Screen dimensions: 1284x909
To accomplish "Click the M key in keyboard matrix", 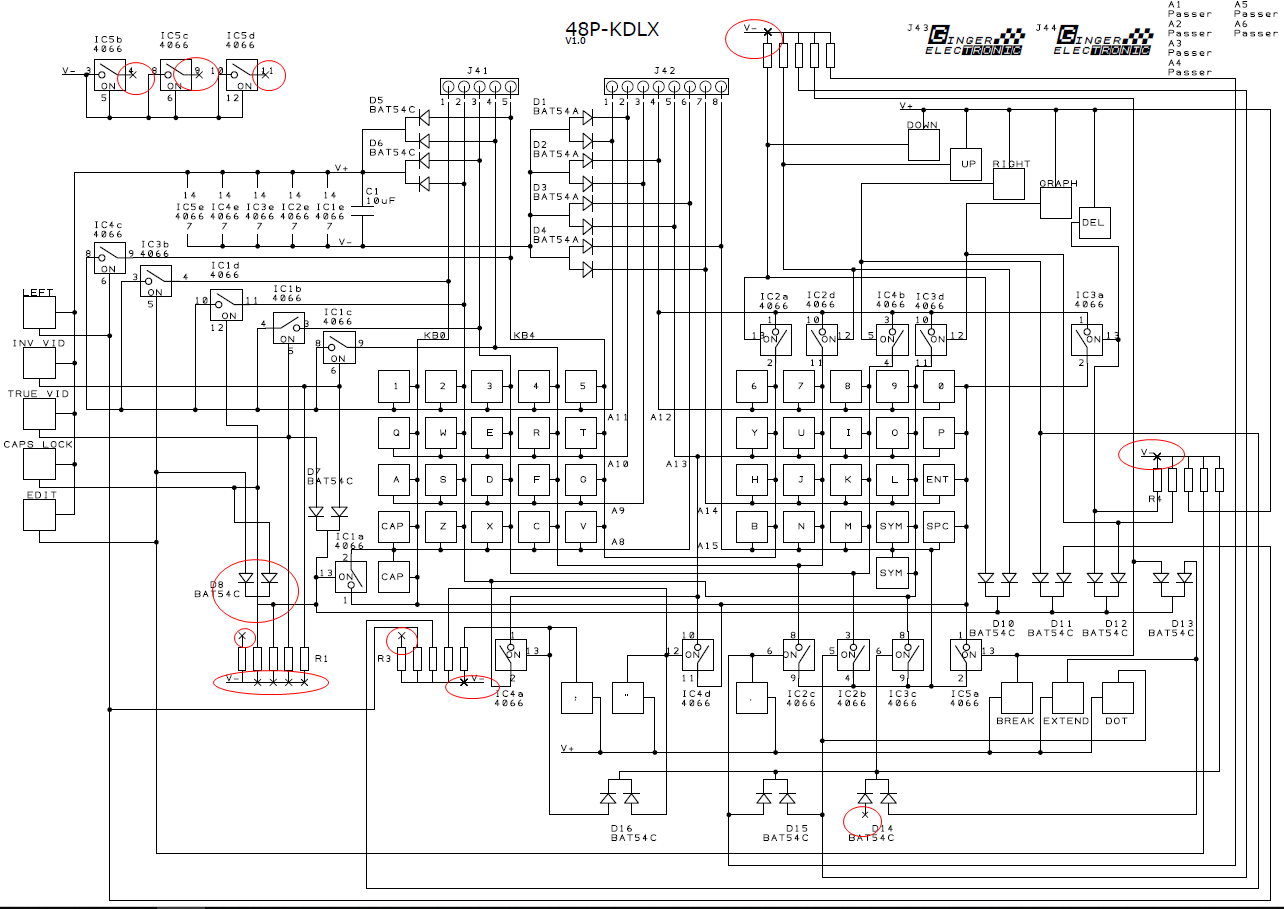I will (x=846, y=526).
